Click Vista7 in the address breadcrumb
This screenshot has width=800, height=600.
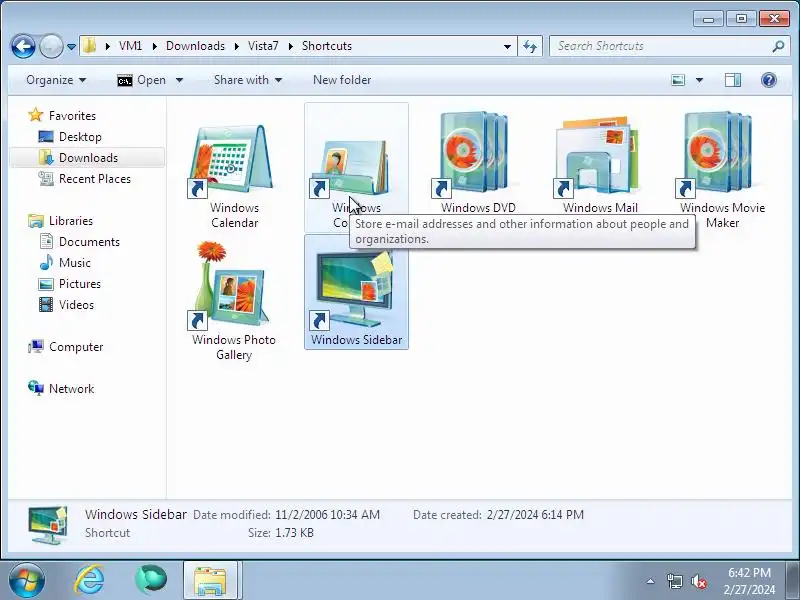[x=263, y=46]
